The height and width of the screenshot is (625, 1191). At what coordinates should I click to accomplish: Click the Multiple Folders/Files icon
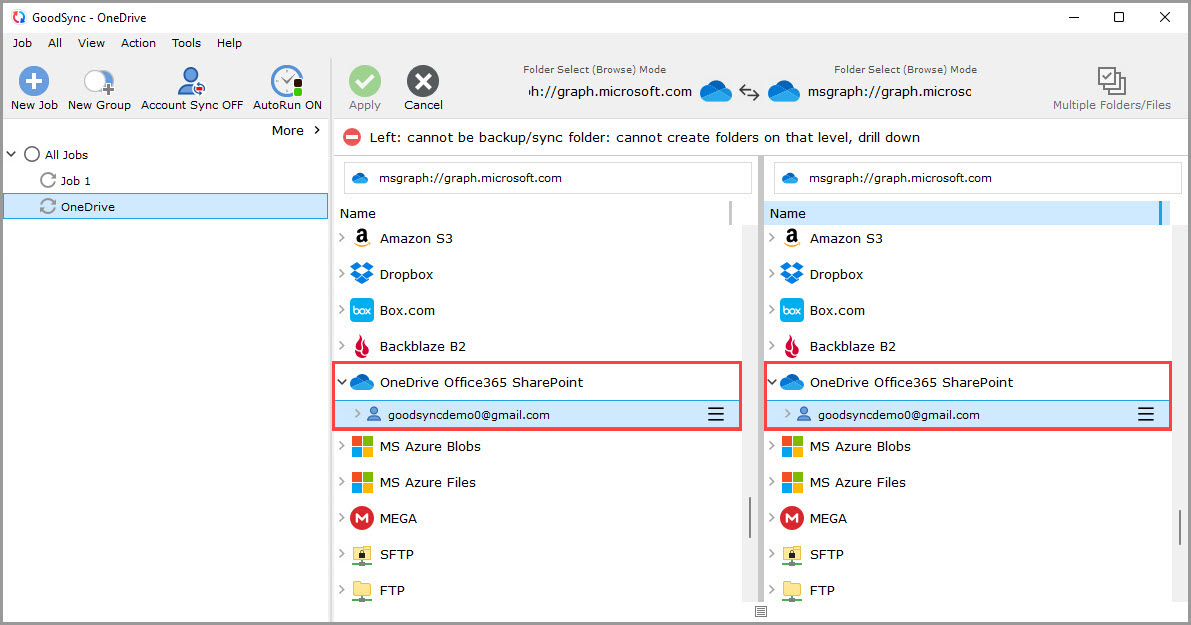pyautogui.click(x=1111, y=80)
